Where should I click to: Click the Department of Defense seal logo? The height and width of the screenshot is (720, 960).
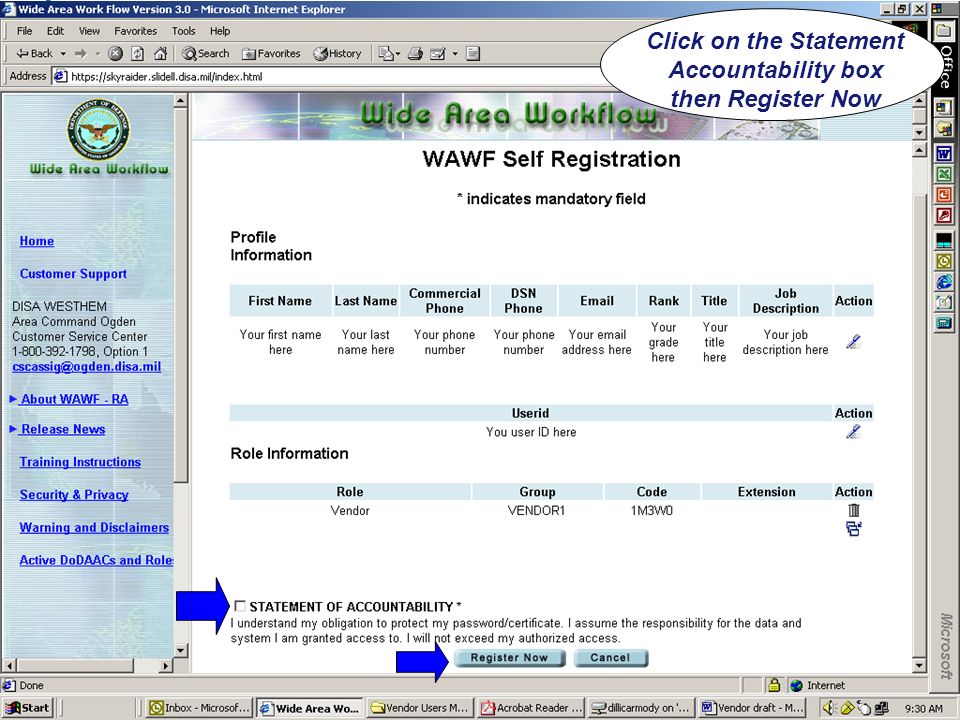98,129
